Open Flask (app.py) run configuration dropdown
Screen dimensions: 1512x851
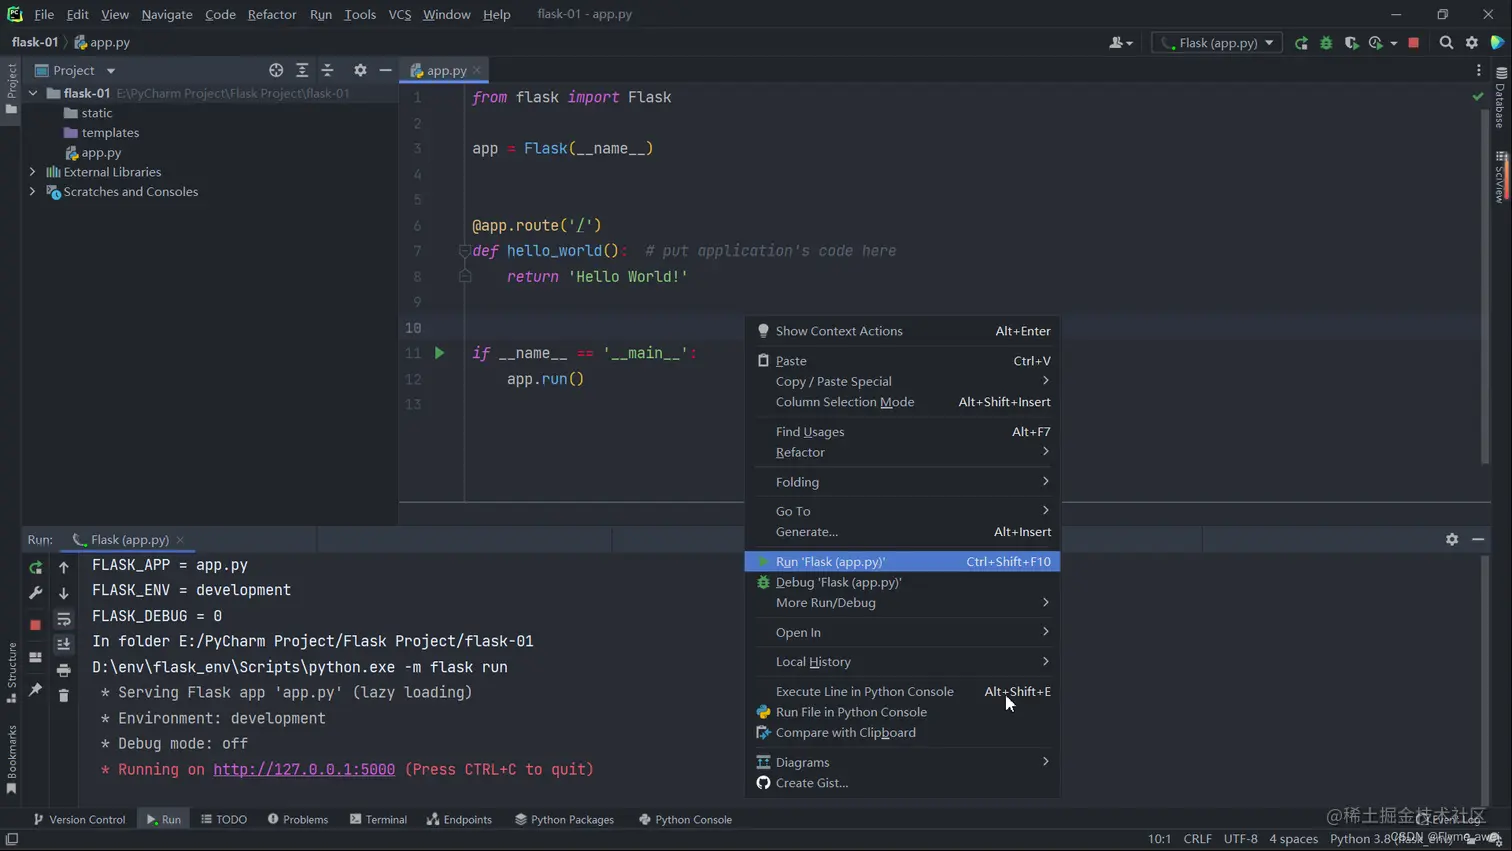(1217, 43)
